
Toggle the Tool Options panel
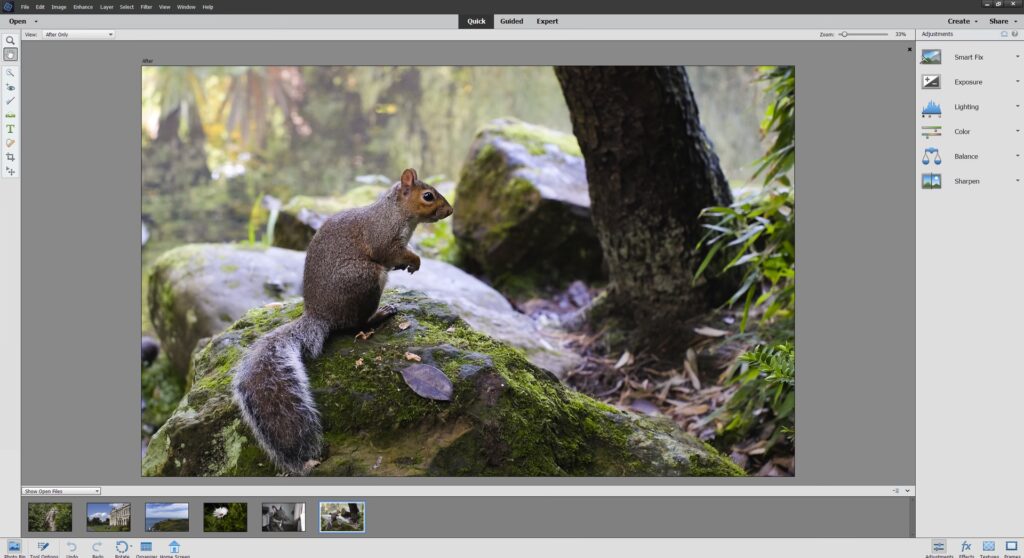tap(43, 547)
